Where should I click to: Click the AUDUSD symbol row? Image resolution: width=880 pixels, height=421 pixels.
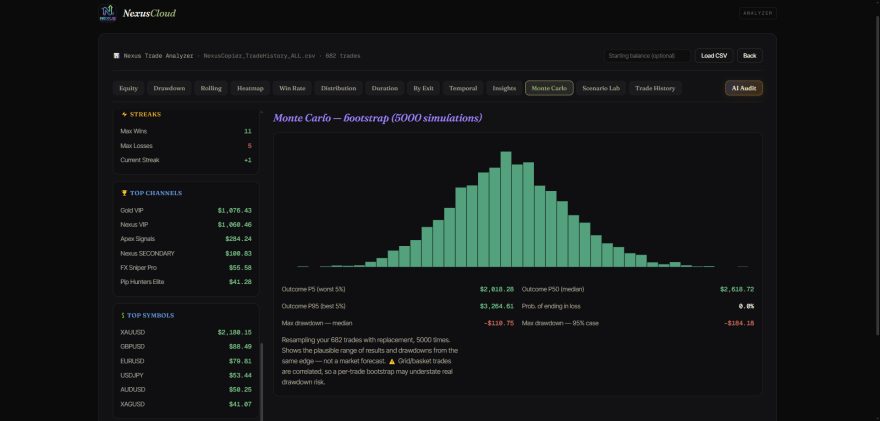coord(186,390)
